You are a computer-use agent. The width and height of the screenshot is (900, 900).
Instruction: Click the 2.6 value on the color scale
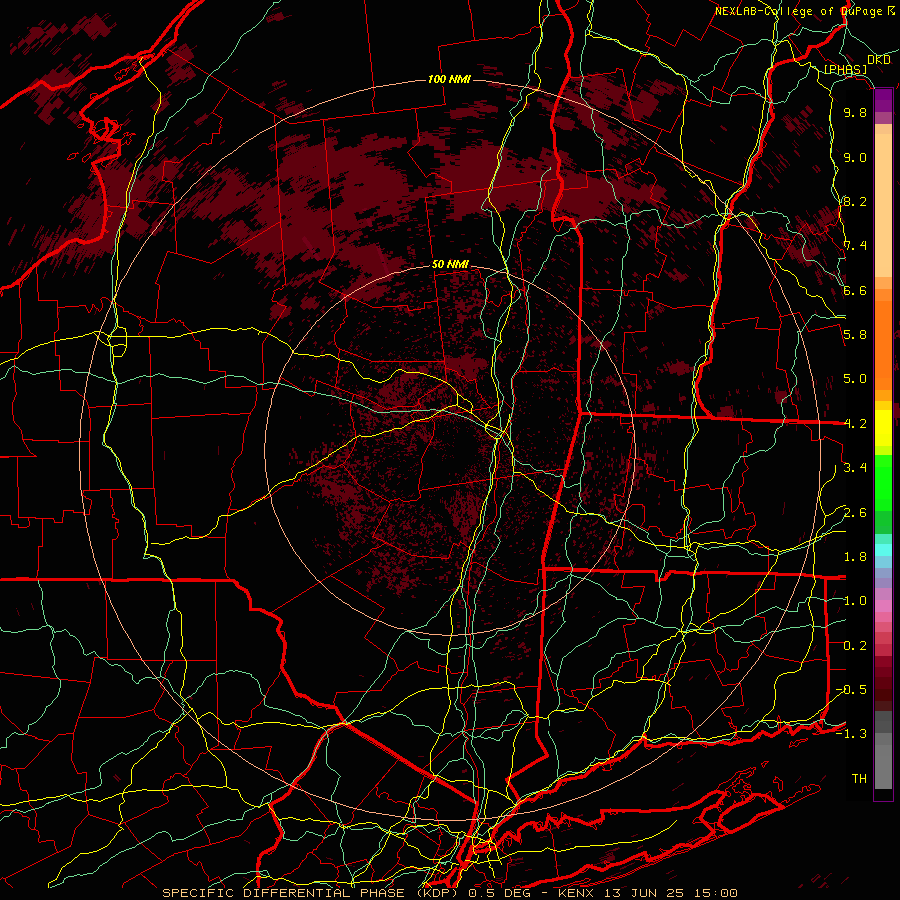point(855,512)
